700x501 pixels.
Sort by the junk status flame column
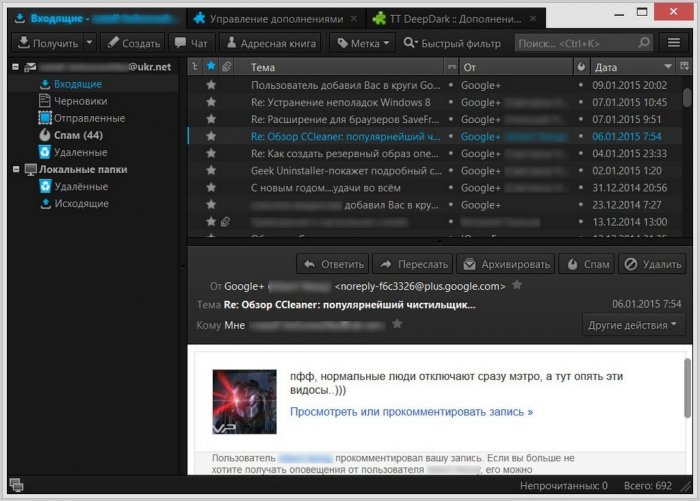click(582, 67)
